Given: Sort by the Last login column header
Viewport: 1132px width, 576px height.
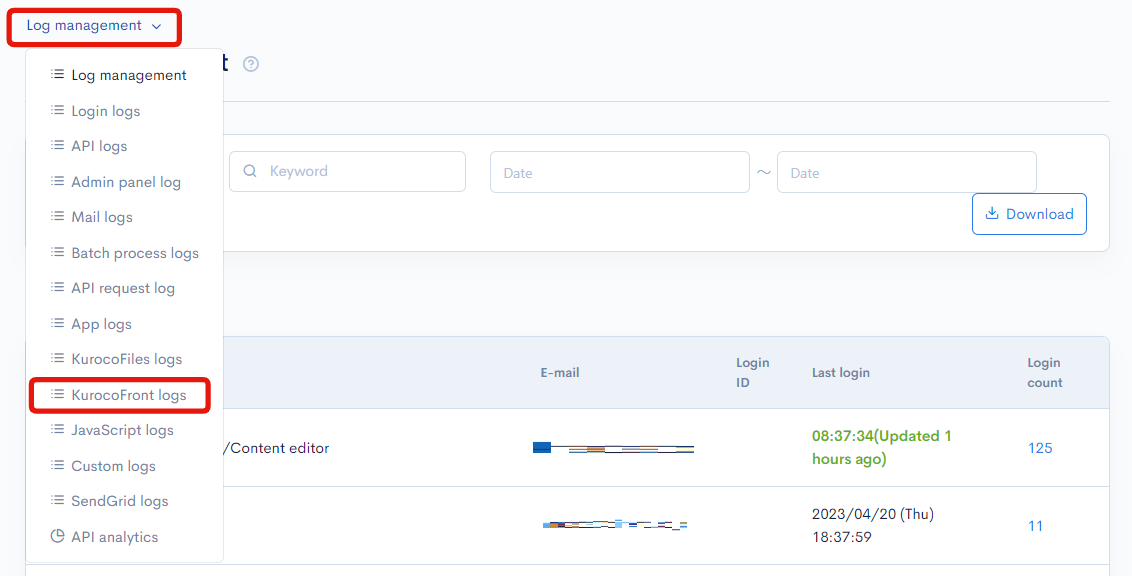Looking at the screenshot, I should (841, 372).
